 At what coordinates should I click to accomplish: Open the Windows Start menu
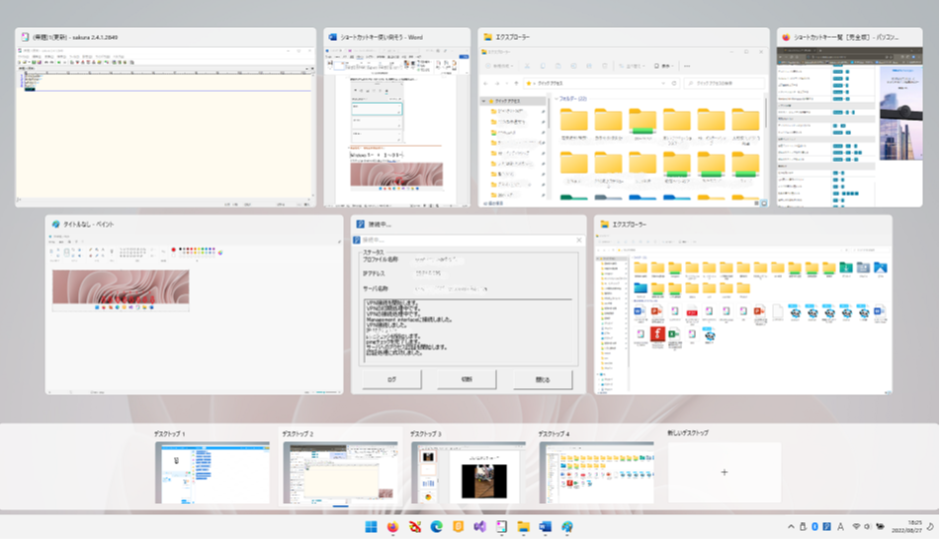point(372,526)
